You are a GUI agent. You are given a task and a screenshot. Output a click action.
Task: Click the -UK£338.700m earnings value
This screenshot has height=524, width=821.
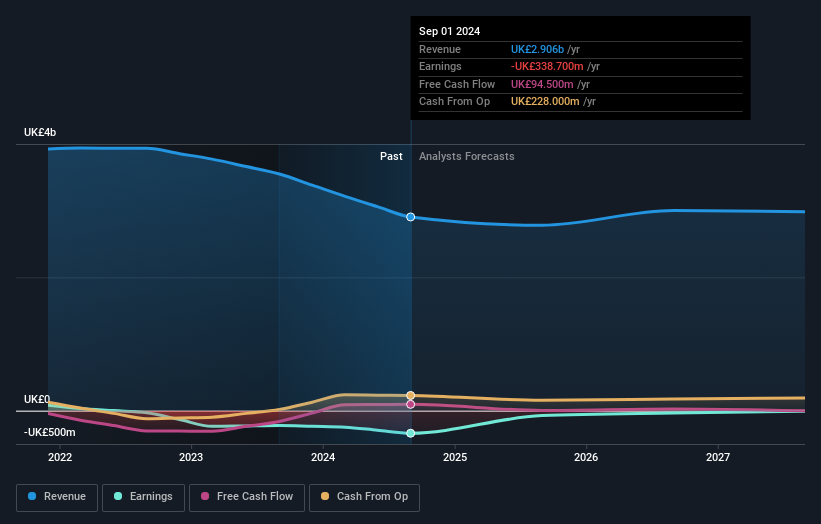547,66
